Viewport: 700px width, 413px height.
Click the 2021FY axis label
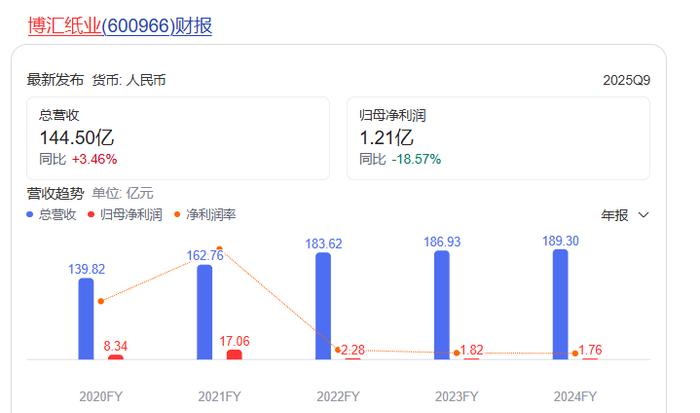[219, 396]
